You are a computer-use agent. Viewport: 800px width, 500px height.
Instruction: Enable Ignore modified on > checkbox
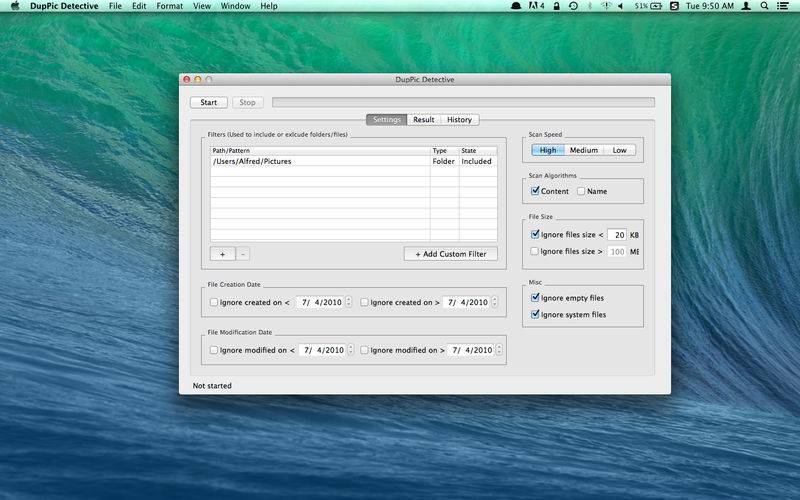[x=364, y=350]
